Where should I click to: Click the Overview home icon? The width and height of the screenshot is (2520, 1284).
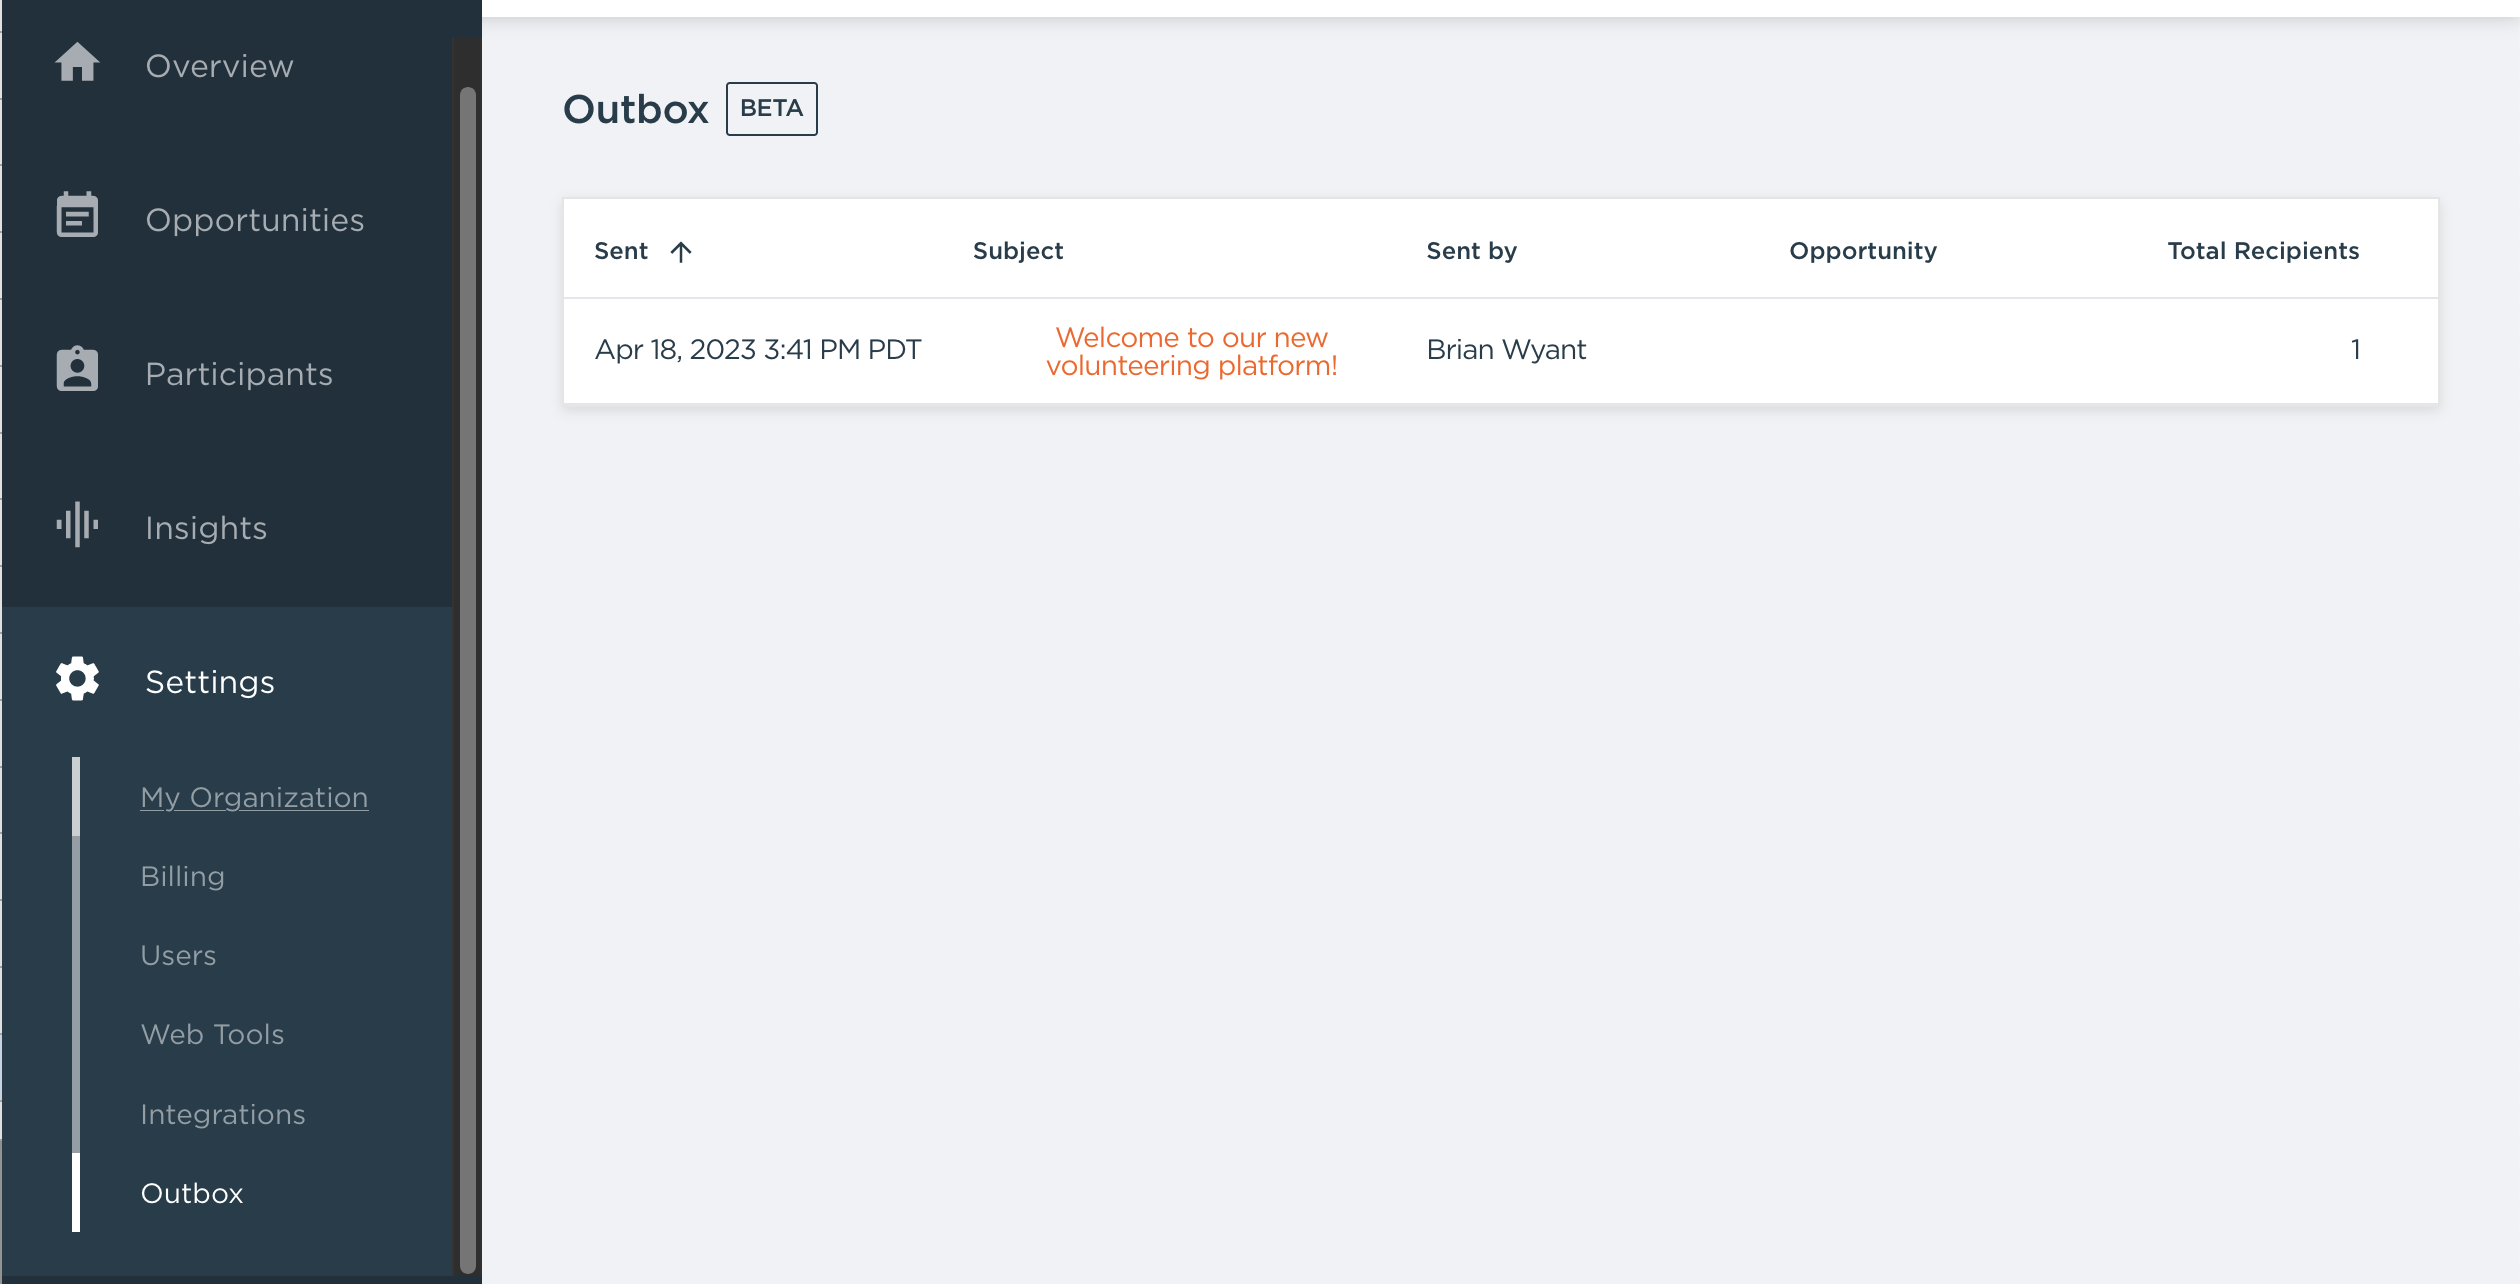(77, 64)
